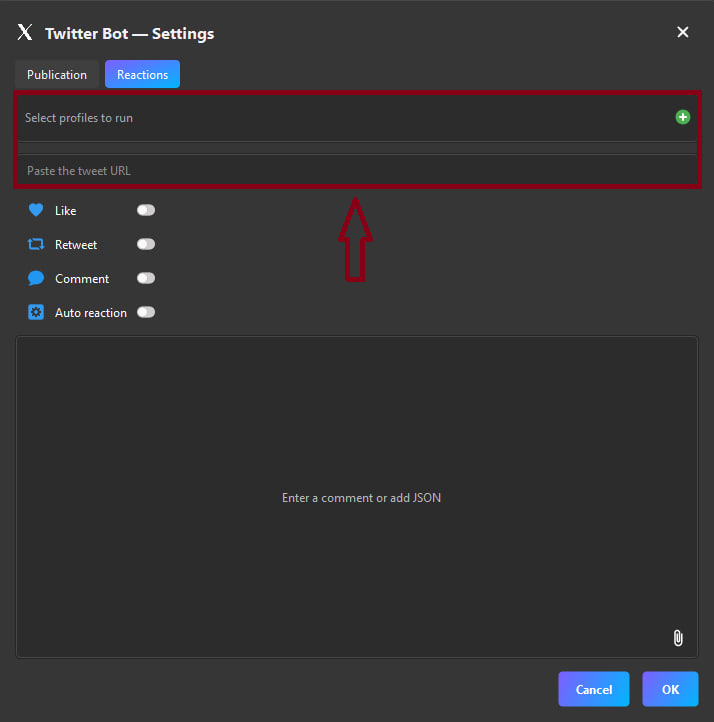This screenshot has width=714, height=722.
Task: Add profiles with the green plus icon
Action: (682, 117)
